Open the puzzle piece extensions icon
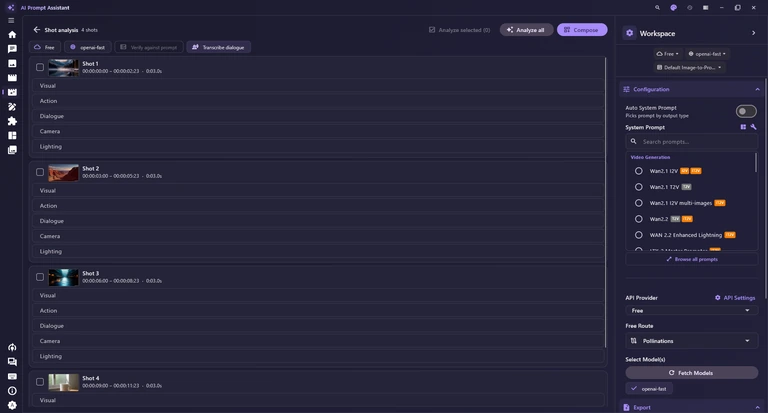Image resolution: width=768 pixels, height=413 pixels. click(x=12, y=121)
